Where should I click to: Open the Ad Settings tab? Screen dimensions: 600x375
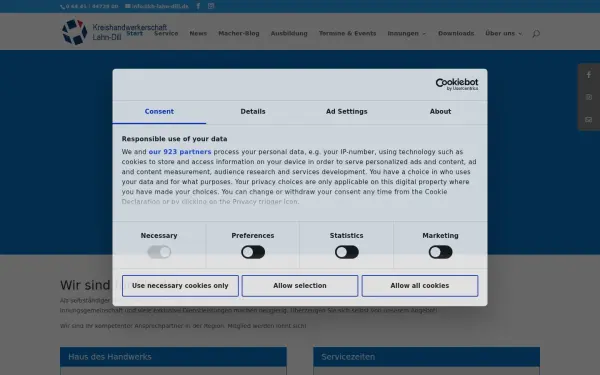pyautogui.click(x=347, y=112)
